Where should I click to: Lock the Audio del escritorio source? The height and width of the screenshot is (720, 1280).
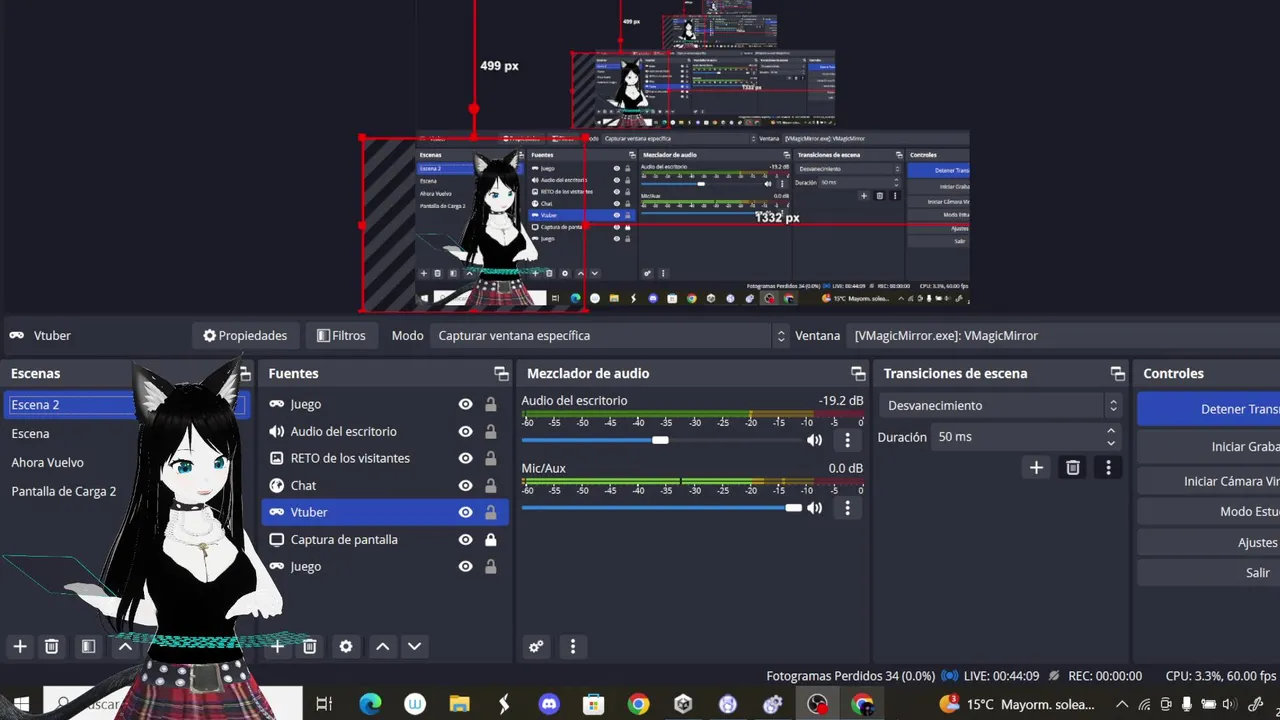491,431
